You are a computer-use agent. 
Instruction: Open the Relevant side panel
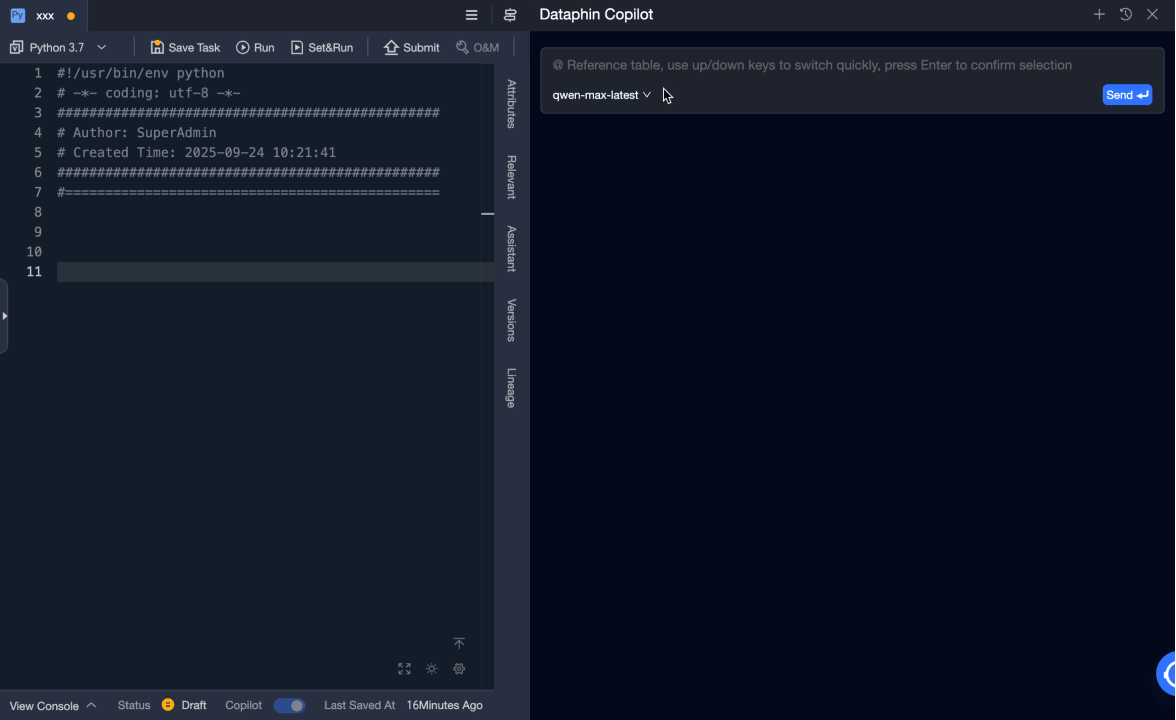[512, 177]
